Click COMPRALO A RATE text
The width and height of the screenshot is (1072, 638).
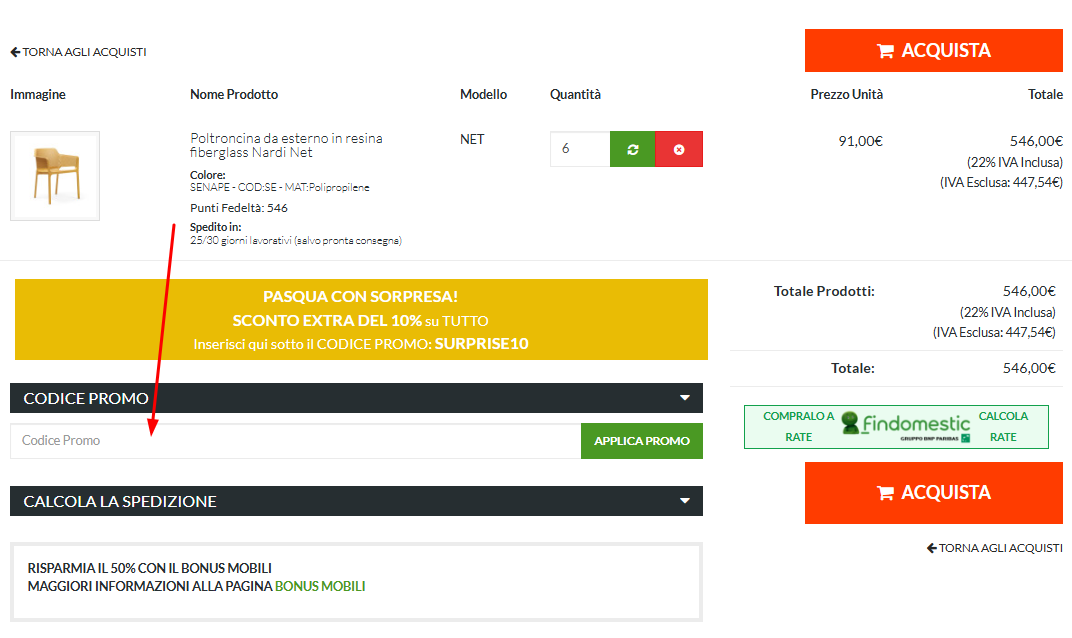[x=798, y=426]
